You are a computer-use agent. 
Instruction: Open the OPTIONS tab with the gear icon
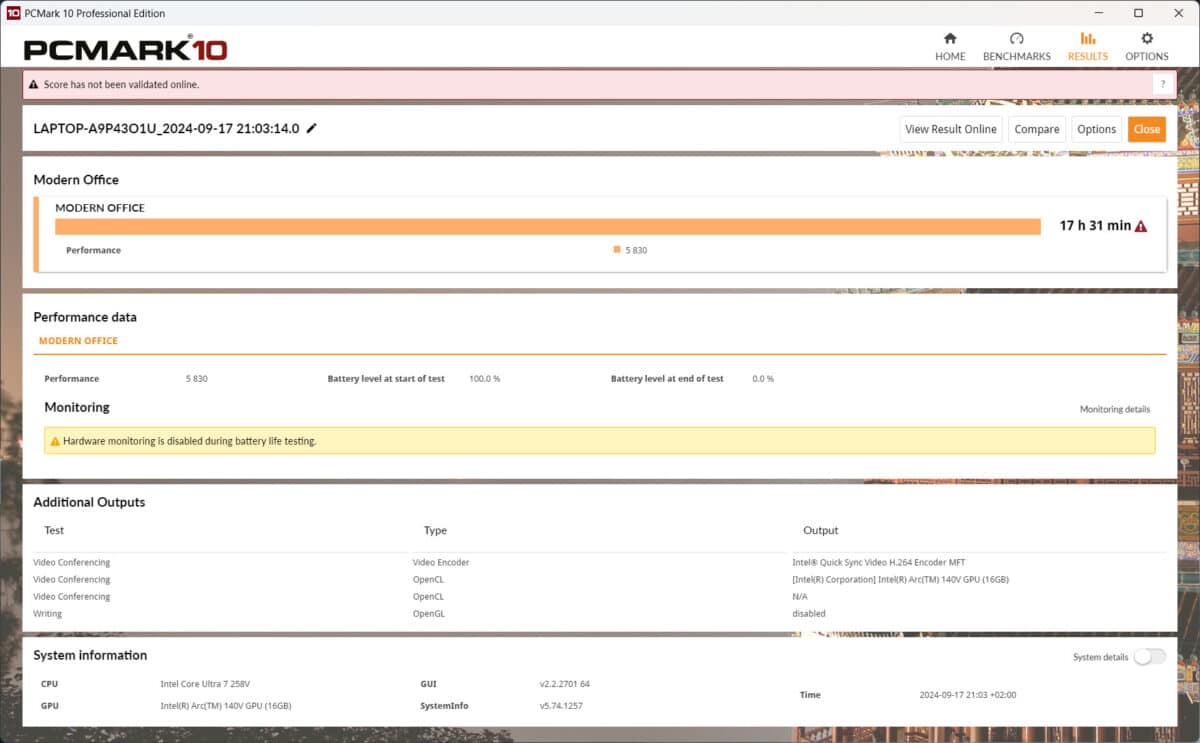[1147, 47]
